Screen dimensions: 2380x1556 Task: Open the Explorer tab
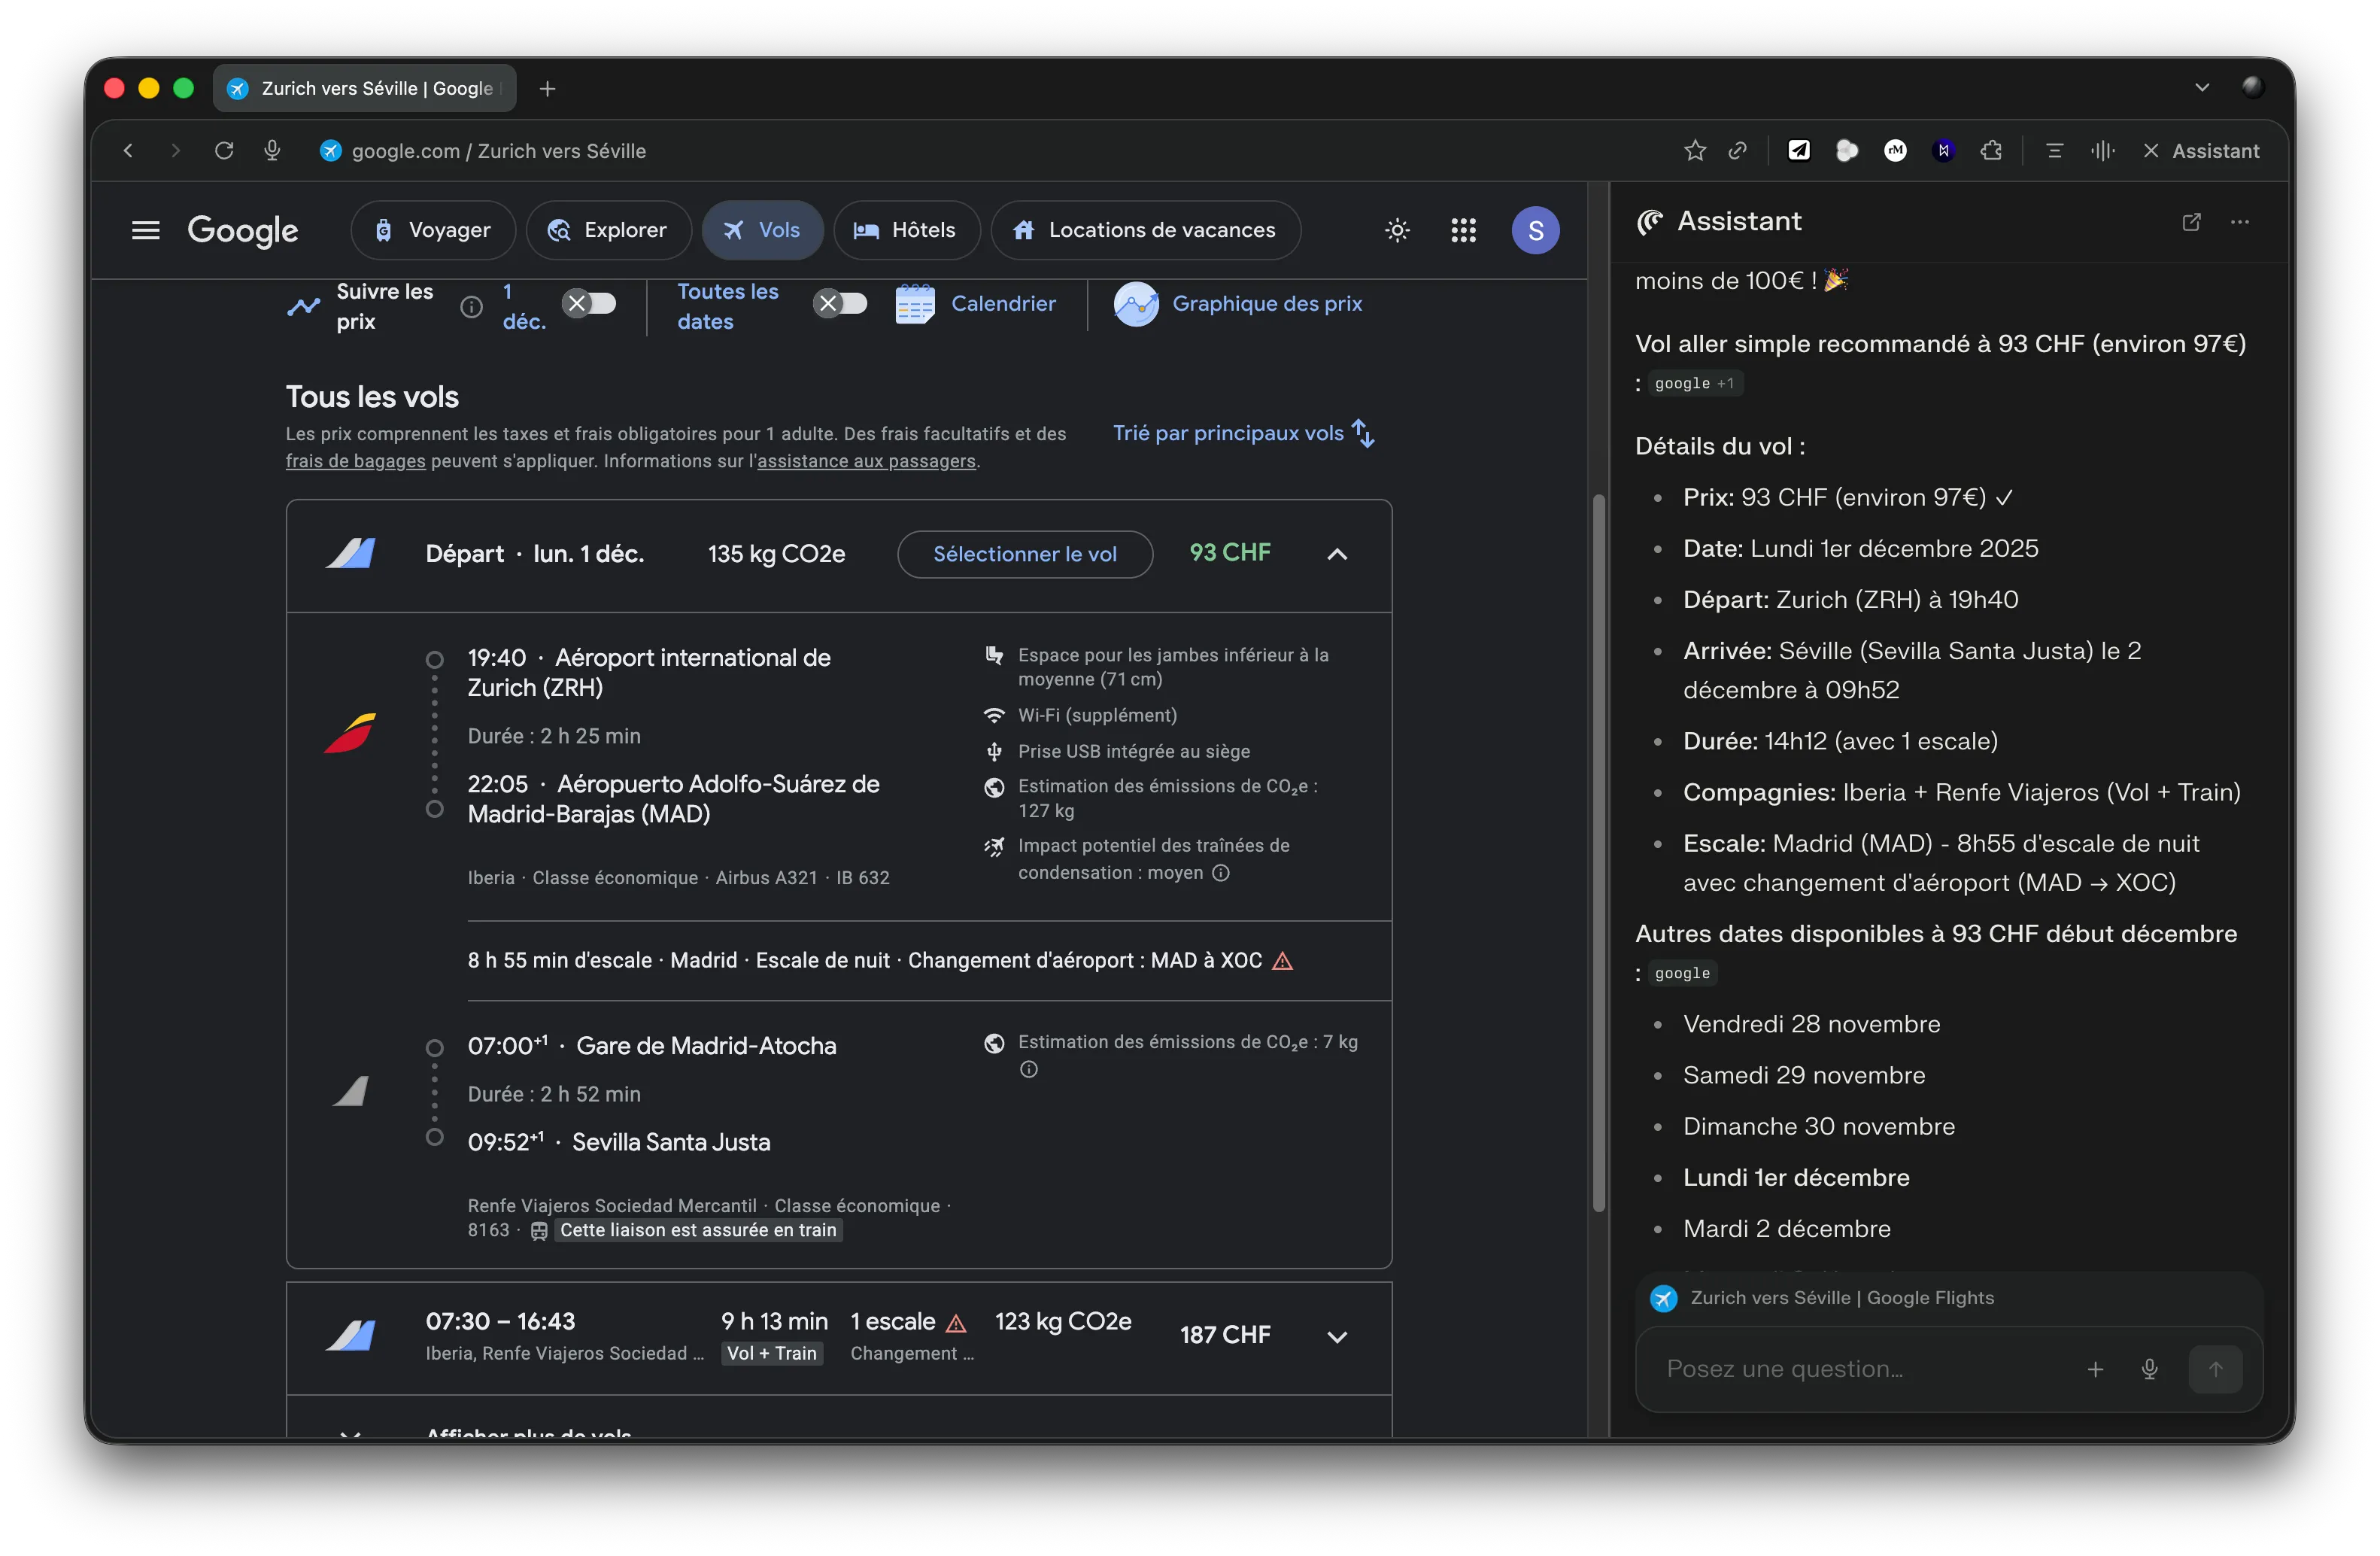point(608,231)
